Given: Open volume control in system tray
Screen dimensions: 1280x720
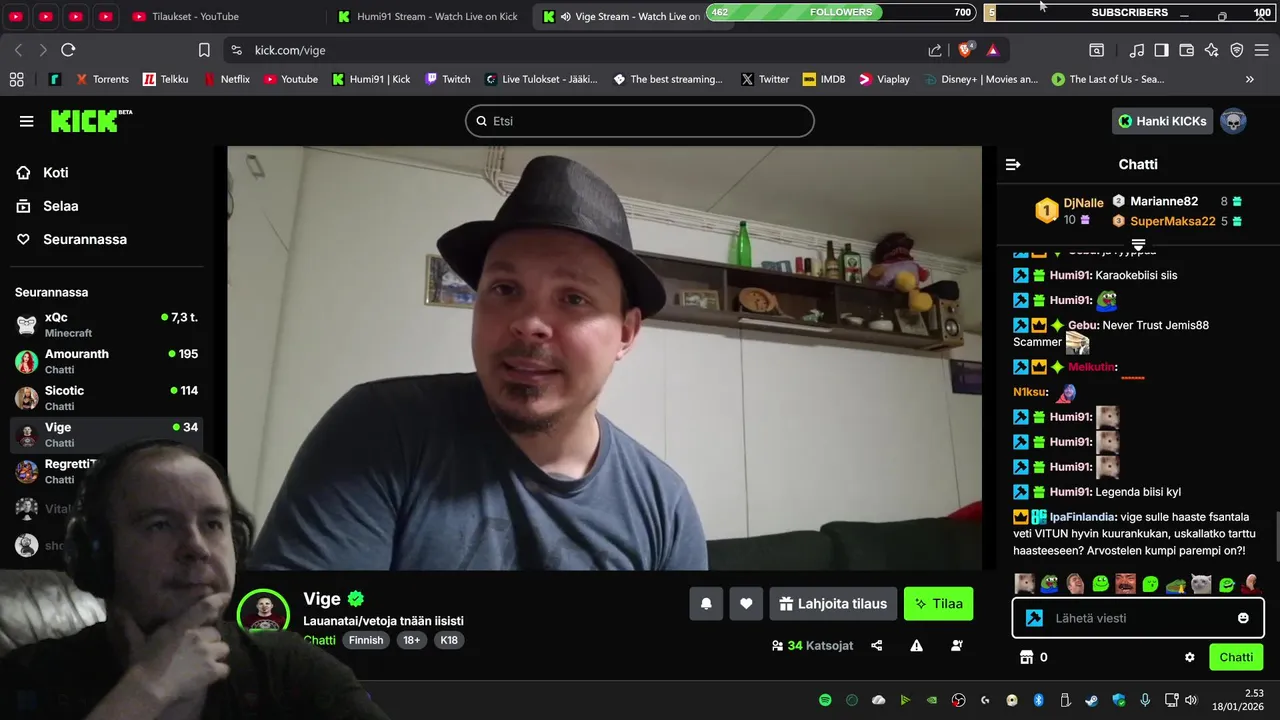Looking at the screenshot, I should click(x=1189, y=700).
